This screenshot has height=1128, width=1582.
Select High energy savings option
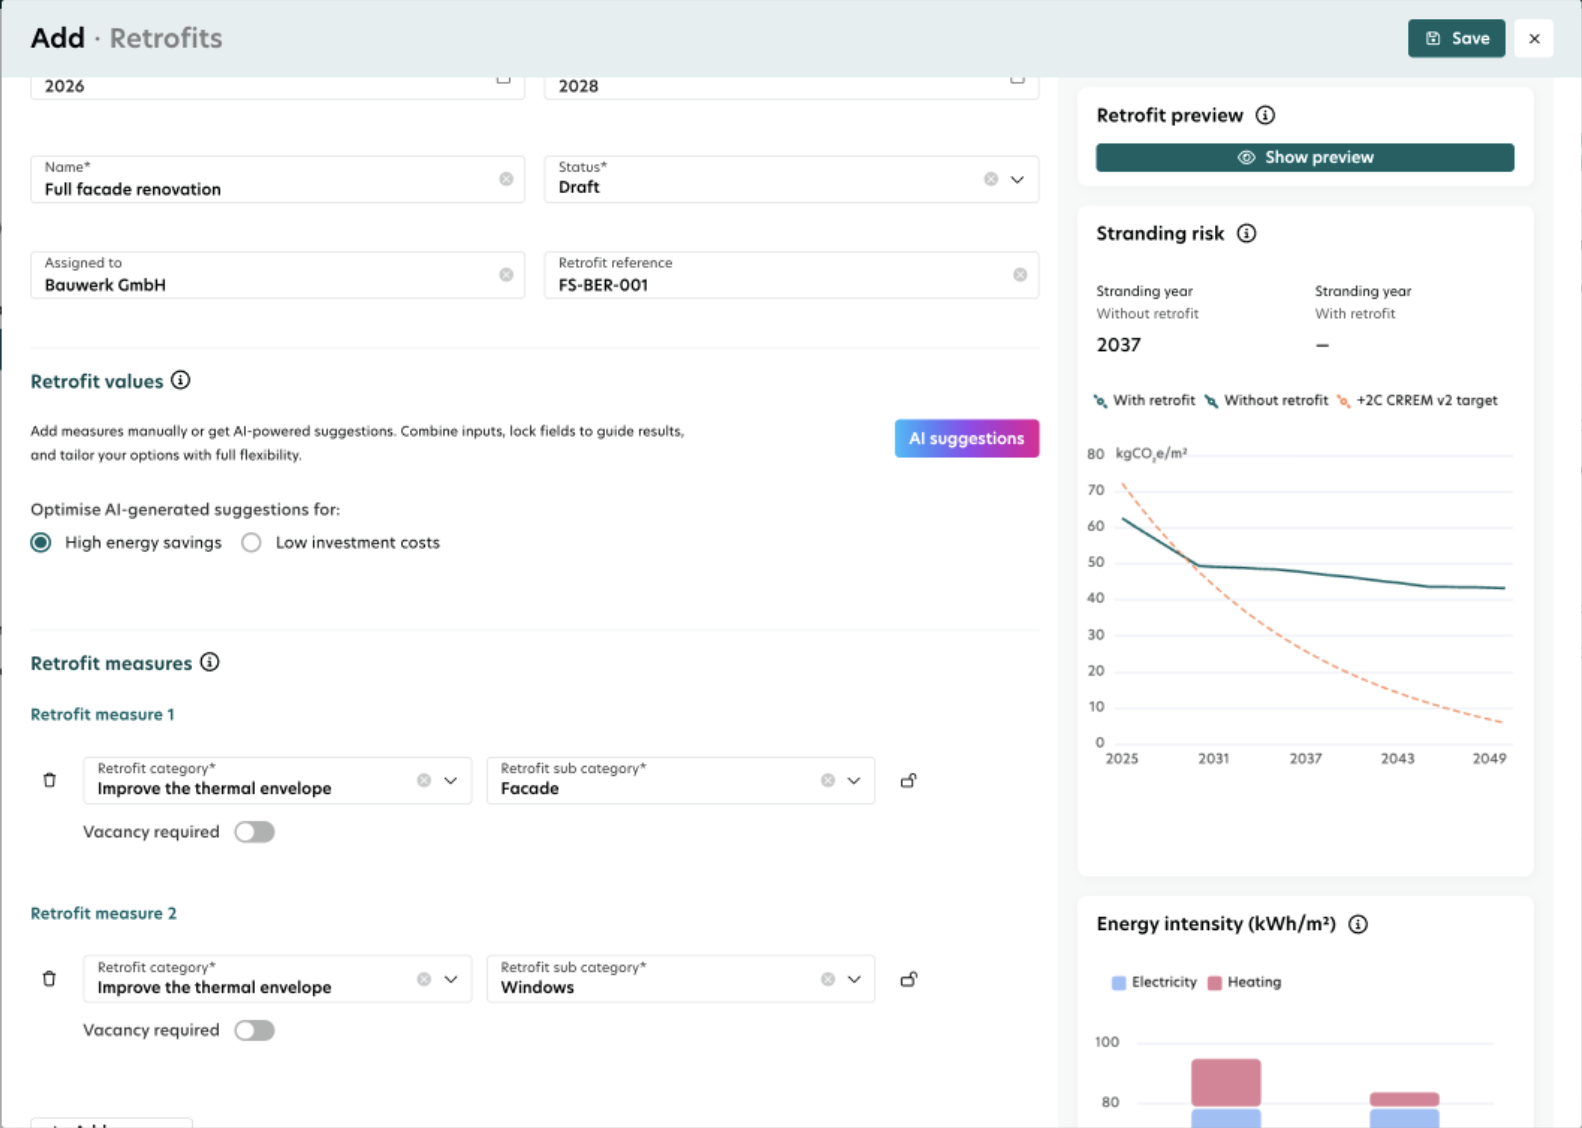point(41,542)
